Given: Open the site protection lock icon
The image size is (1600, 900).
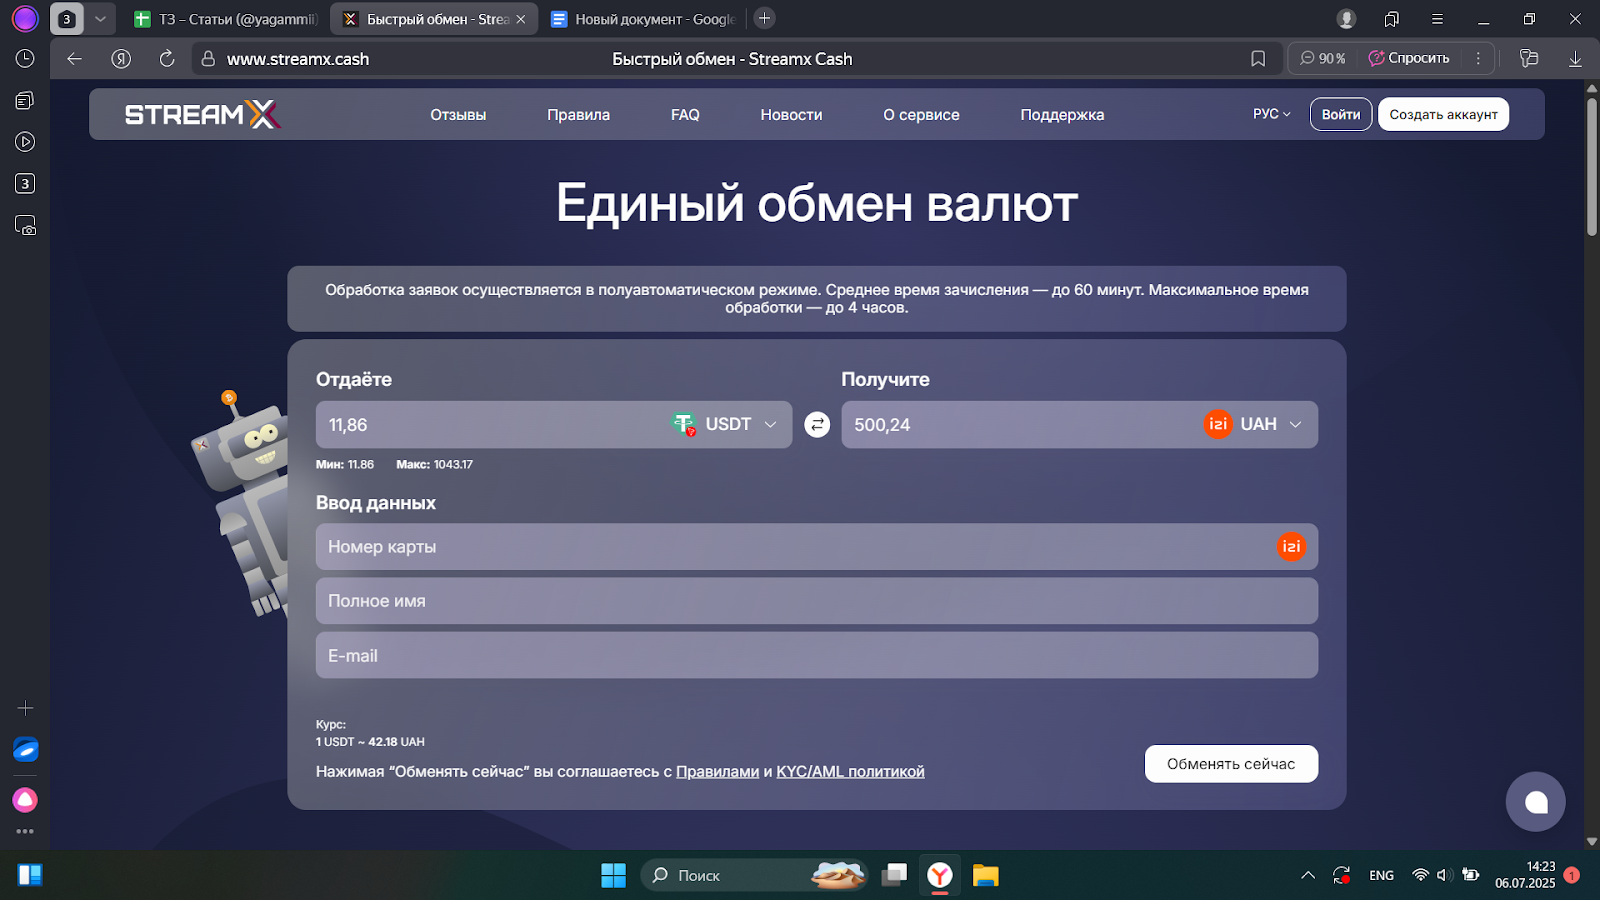Looking at the screenshot, I should pyautogui.click(x=208, y=59).
